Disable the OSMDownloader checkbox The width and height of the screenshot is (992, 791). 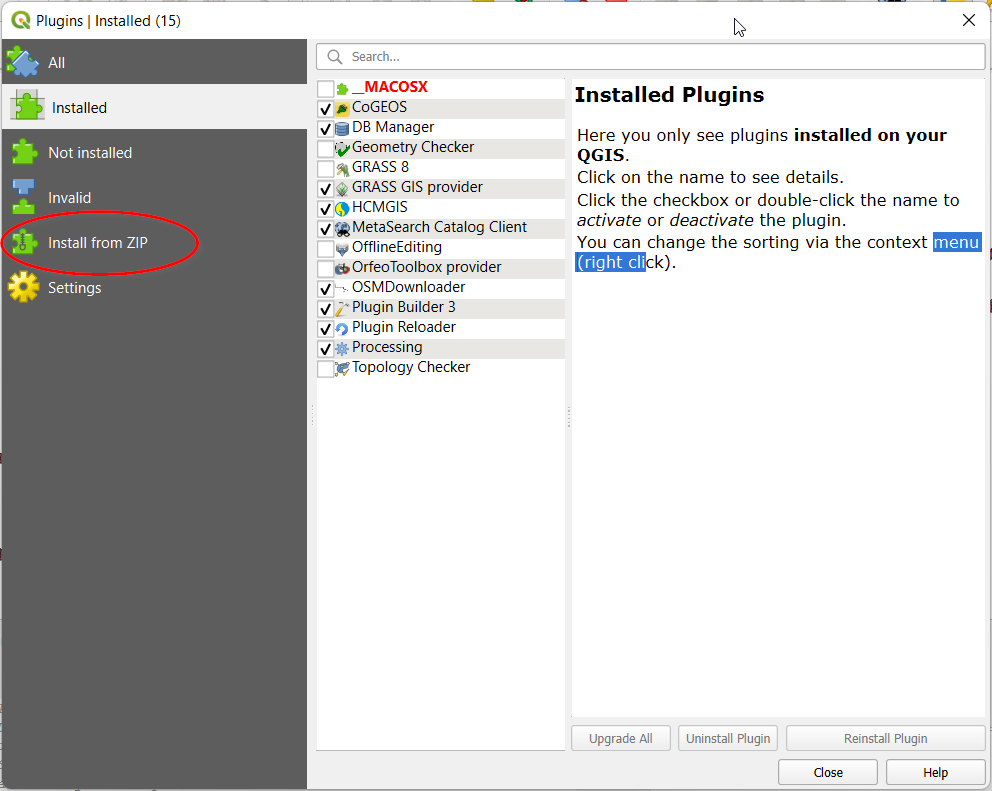click(x=325, y=289)
